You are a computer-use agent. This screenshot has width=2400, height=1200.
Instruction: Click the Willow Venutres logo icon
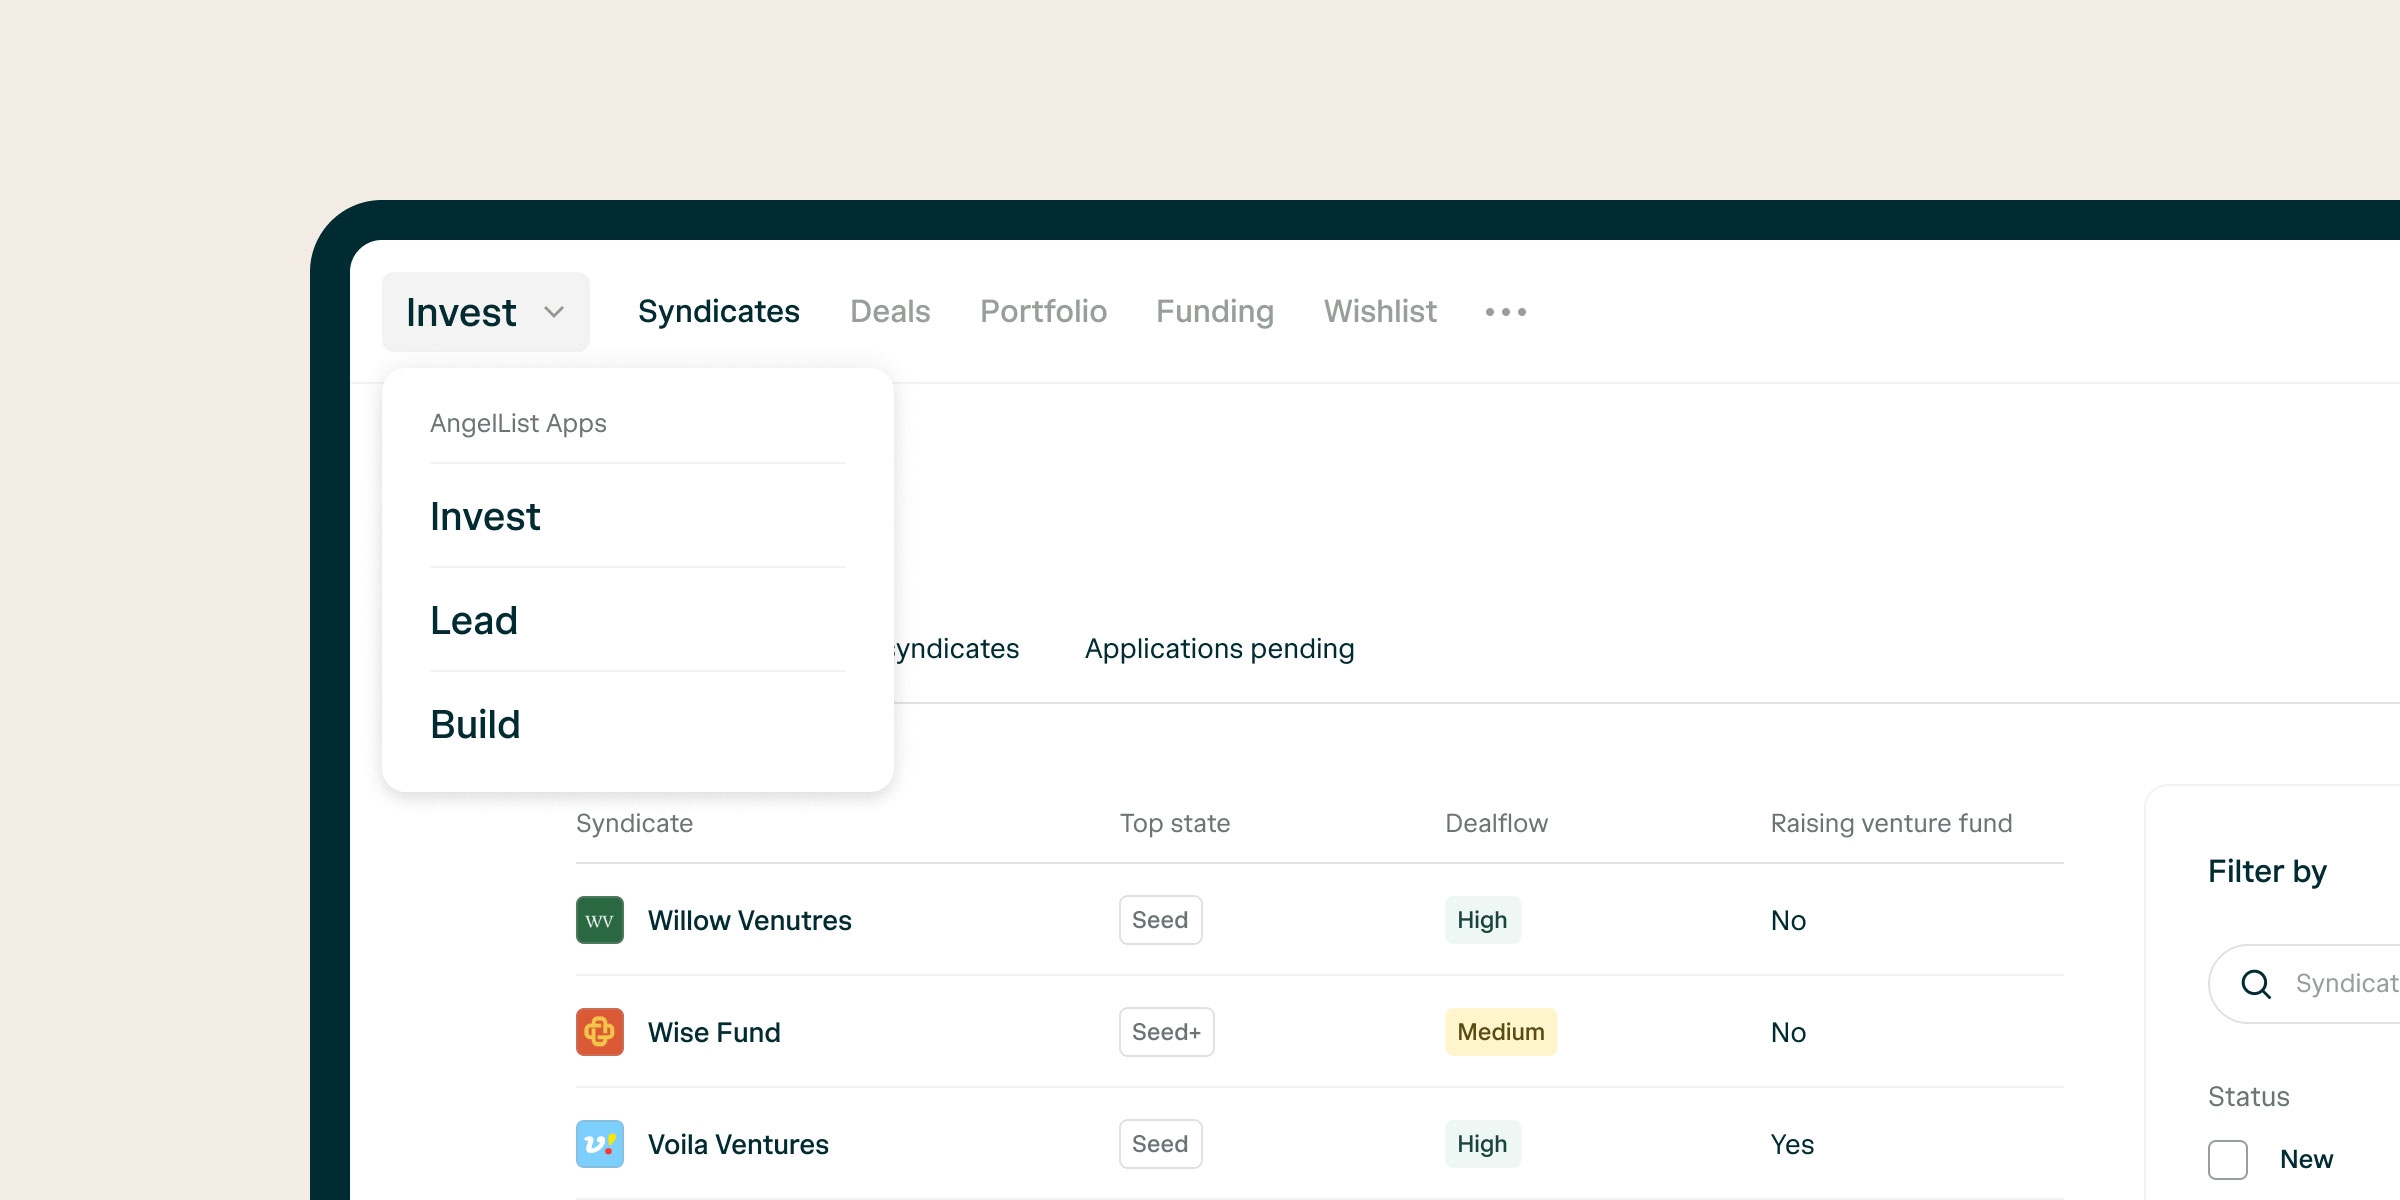point(600,920)
